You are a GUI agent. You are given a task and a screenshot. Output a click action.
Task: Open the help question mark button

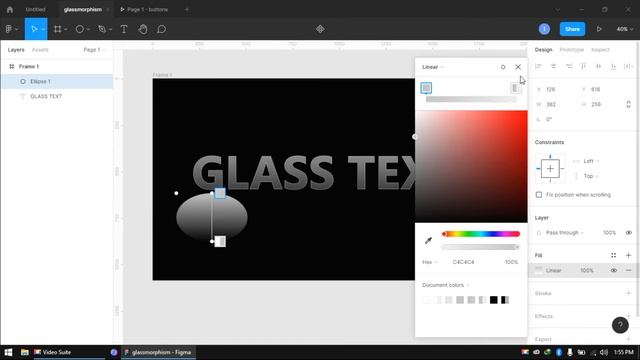tap(620, 325)
